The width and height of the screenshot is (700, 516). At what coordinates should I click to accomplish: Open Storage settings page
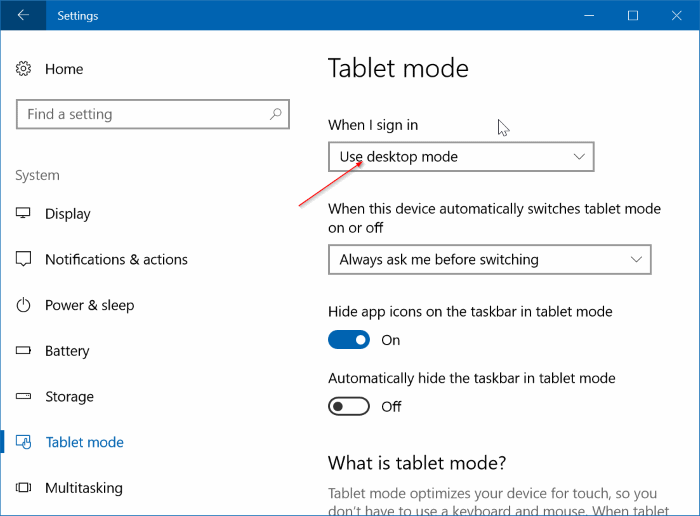[x=69, y=396]
